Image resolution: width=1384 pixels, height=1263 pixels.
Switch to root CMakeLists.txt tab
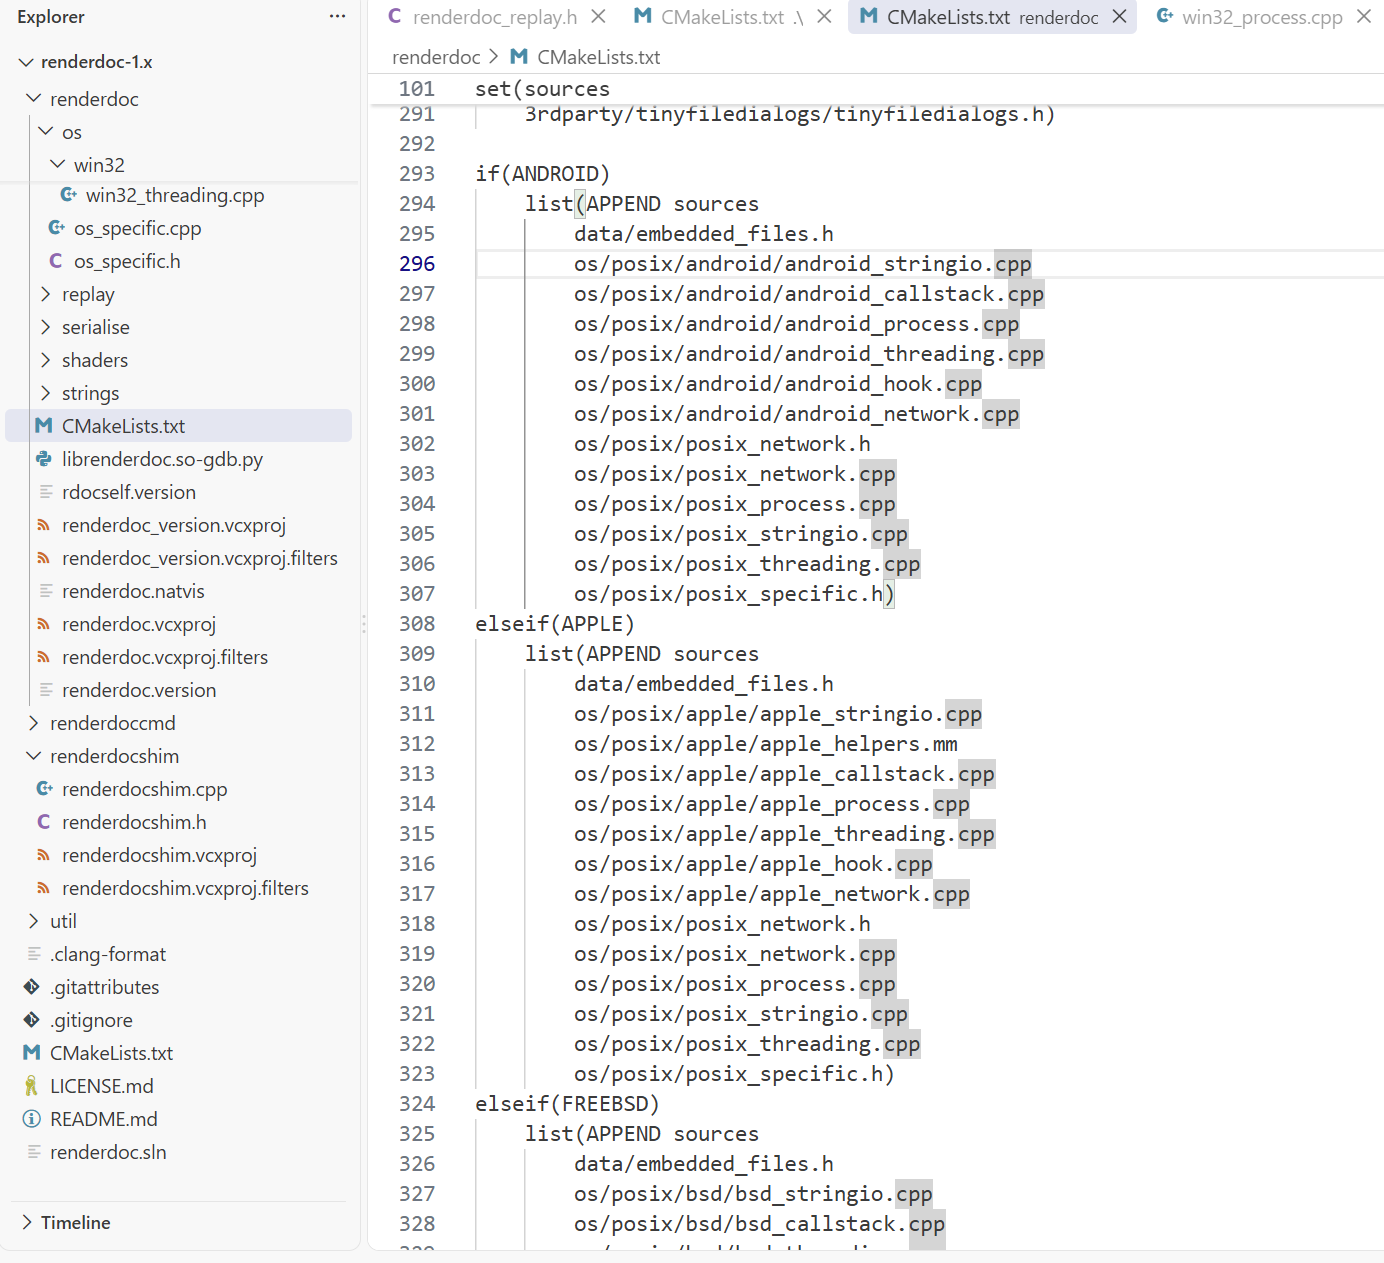point(732,17)
